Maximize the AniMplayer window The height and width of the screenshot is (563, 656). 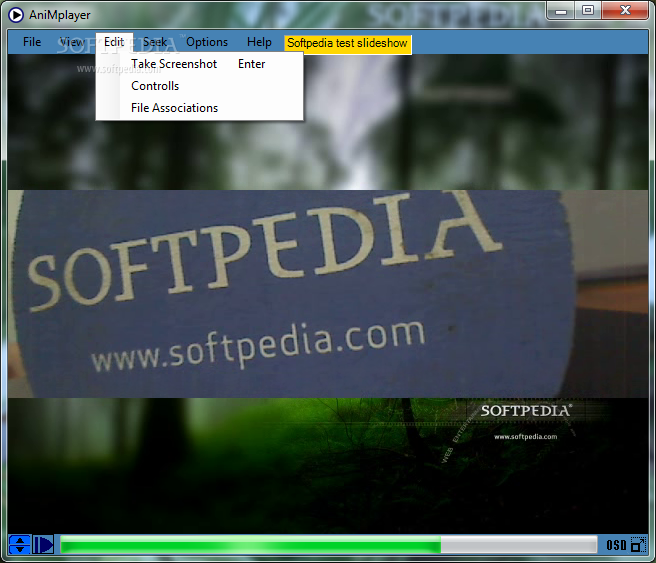[x=588, y=10]
